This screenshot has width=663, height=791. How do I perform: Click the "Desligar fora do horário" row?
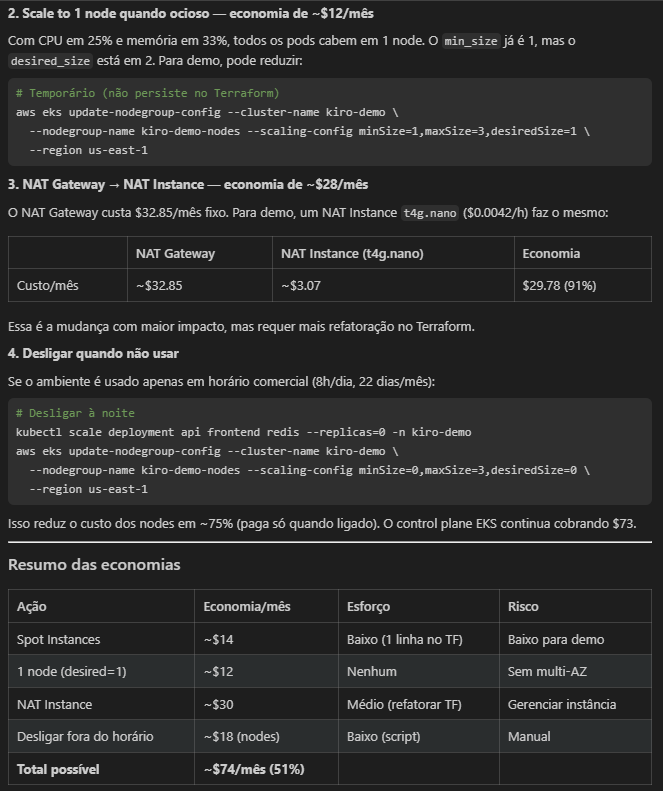tap(85, 737)
